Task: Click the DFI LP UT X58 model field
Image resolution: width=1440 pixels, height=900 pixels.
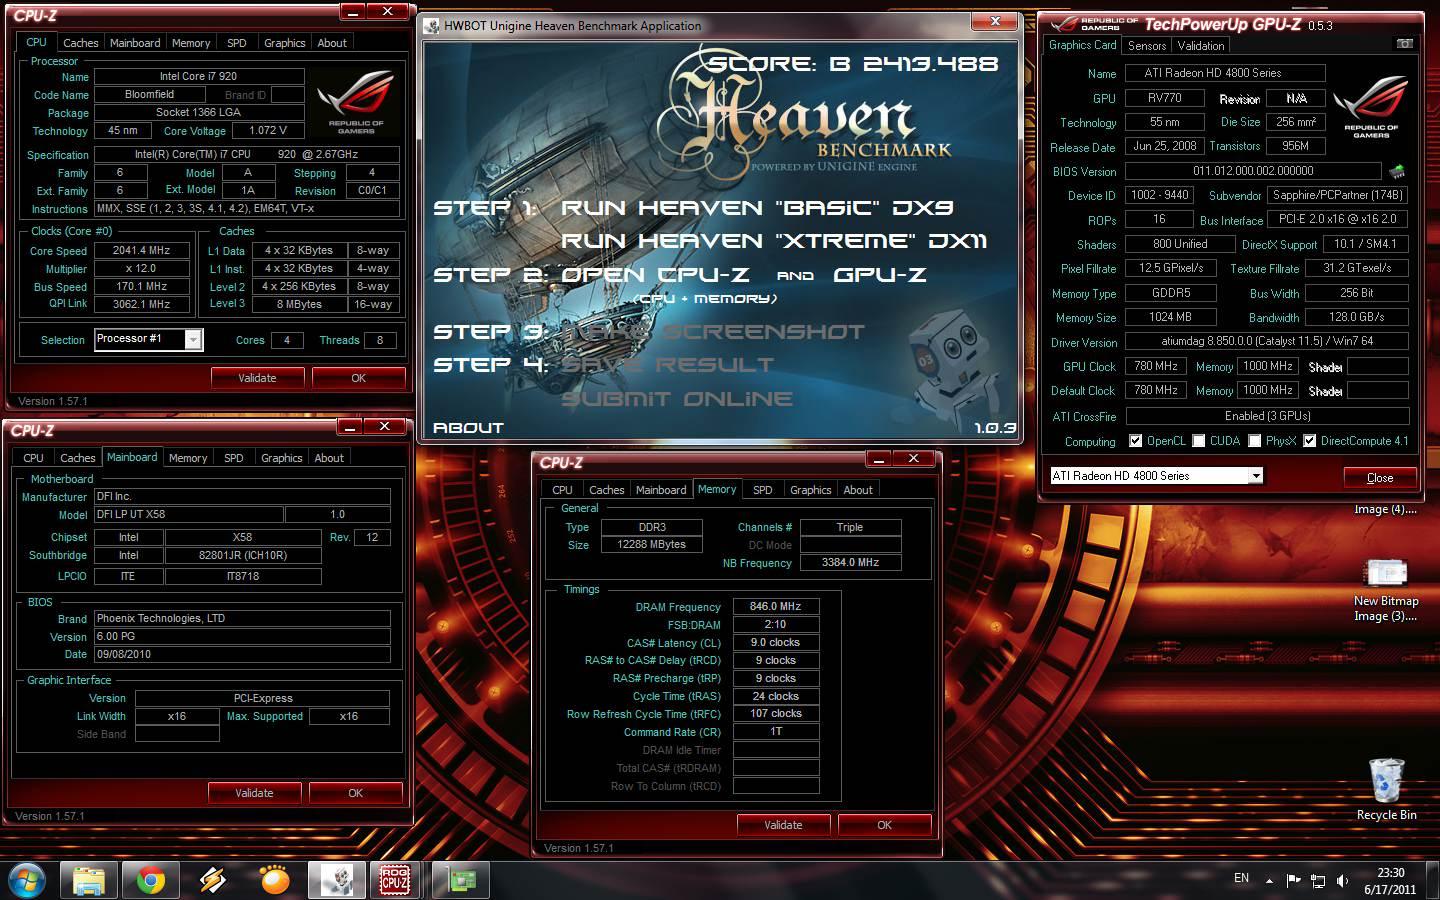Action: pos(188,514)
